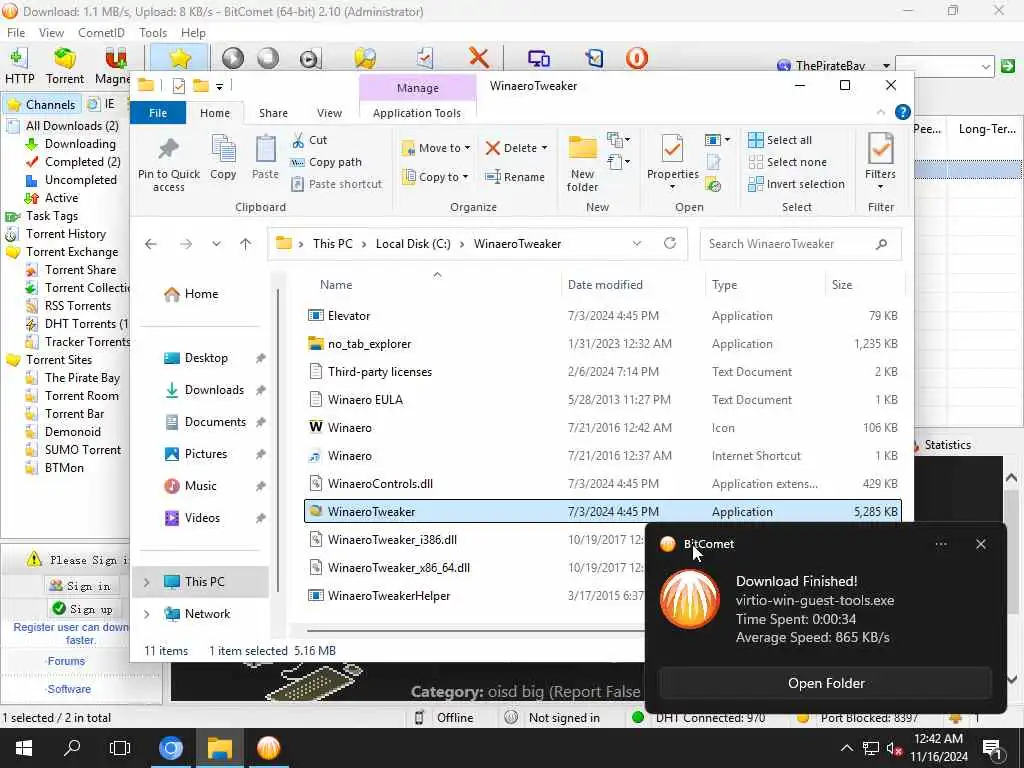Switch to the Share ribbon tab
Viewport: 1024px width, 768px height.
pyautogui.click(x=273, y=113)
